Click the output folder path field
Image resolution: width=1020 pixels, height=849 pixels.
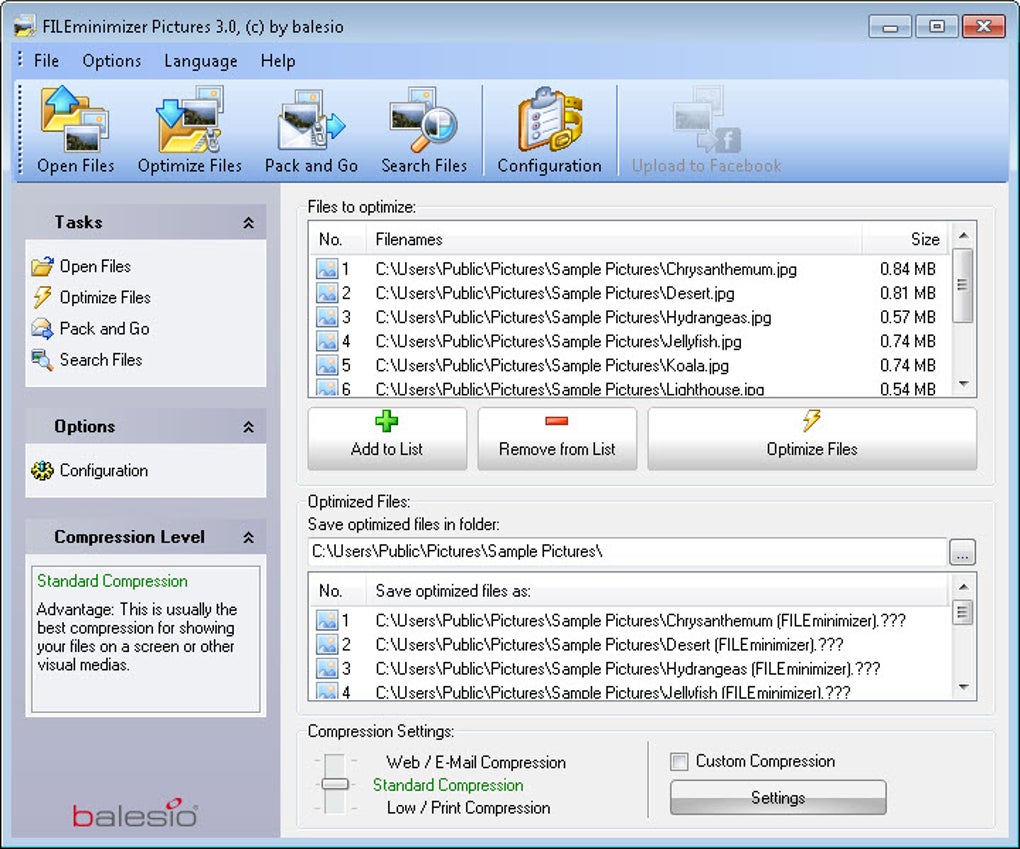click(627, 552)
